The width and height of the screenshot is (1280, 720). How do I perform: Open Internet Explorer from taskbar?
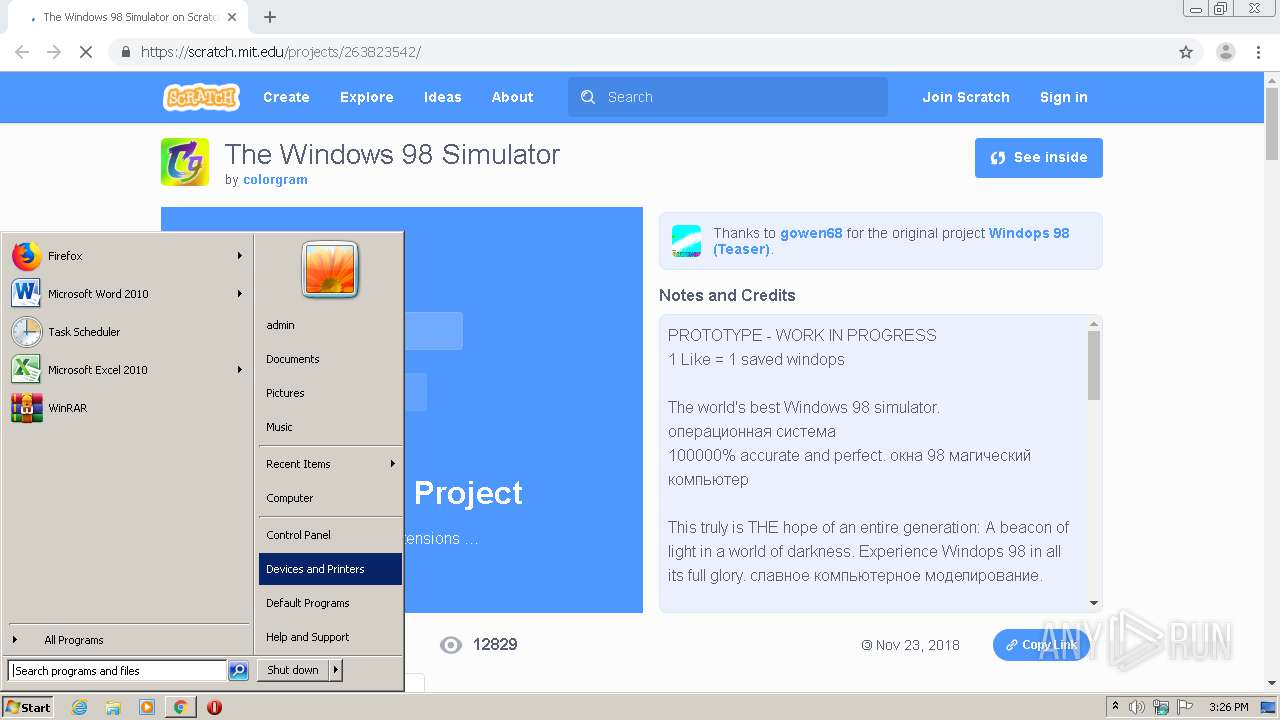(x=80, y=707)
